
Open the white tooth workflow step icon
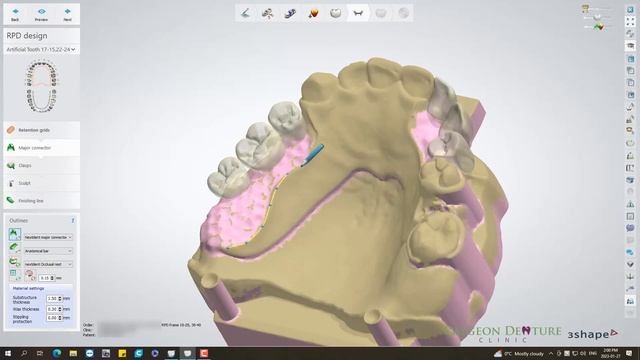336,13
